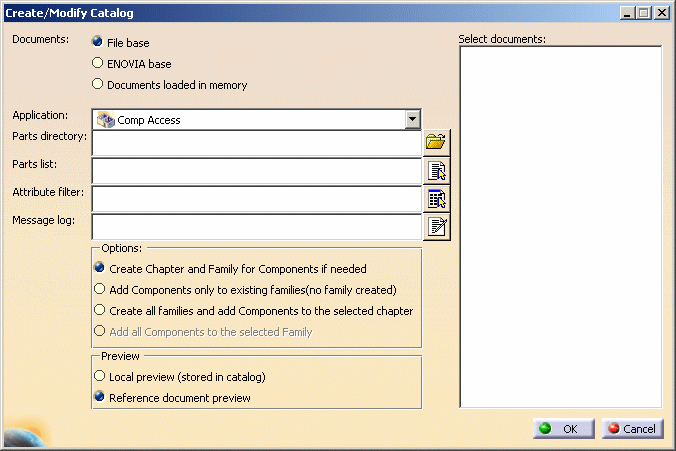Maximize the Create/Modify Catalog dialog
The width and height of the screenshot is (676, 451).
pyautogui.click(x=644, y=13)
